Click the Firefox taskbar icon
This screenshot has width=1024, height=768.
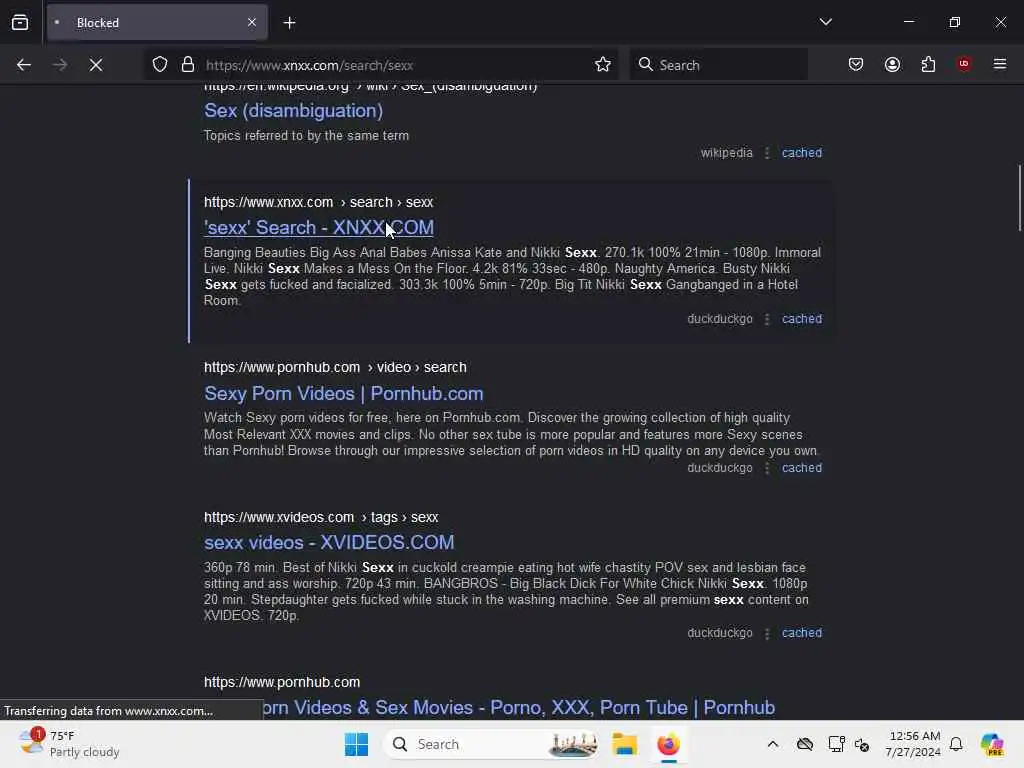[x=668, y=744]
